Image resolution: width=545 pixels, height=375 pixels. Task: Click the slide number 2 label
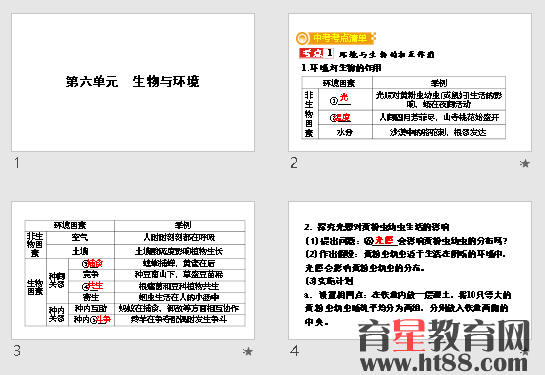click(x=294, y=163)
